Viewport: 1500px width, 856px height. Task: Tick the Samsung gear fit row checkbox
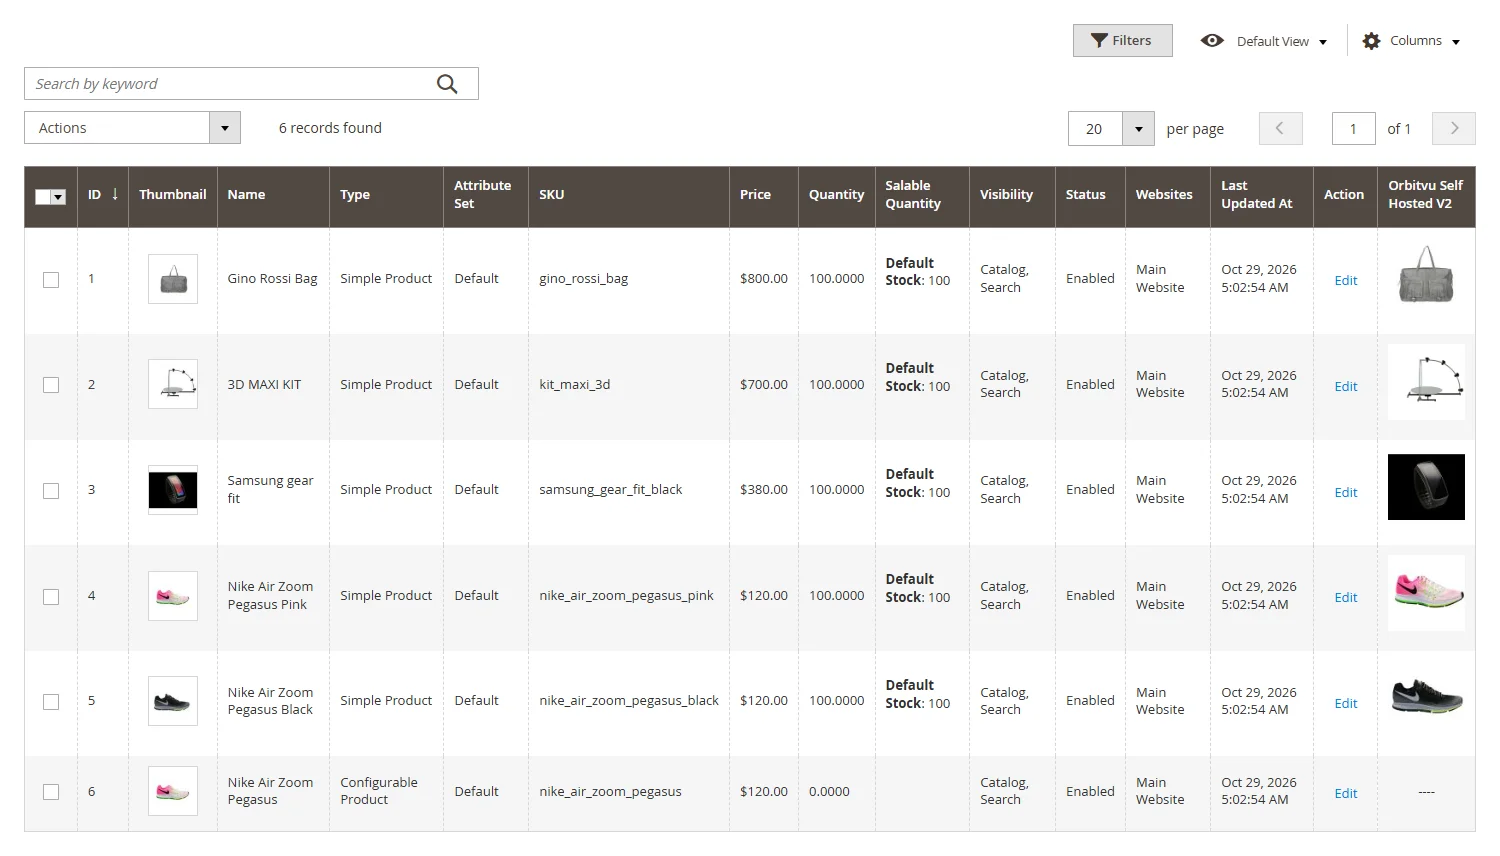pyautogui.click(x=51, y=491)
